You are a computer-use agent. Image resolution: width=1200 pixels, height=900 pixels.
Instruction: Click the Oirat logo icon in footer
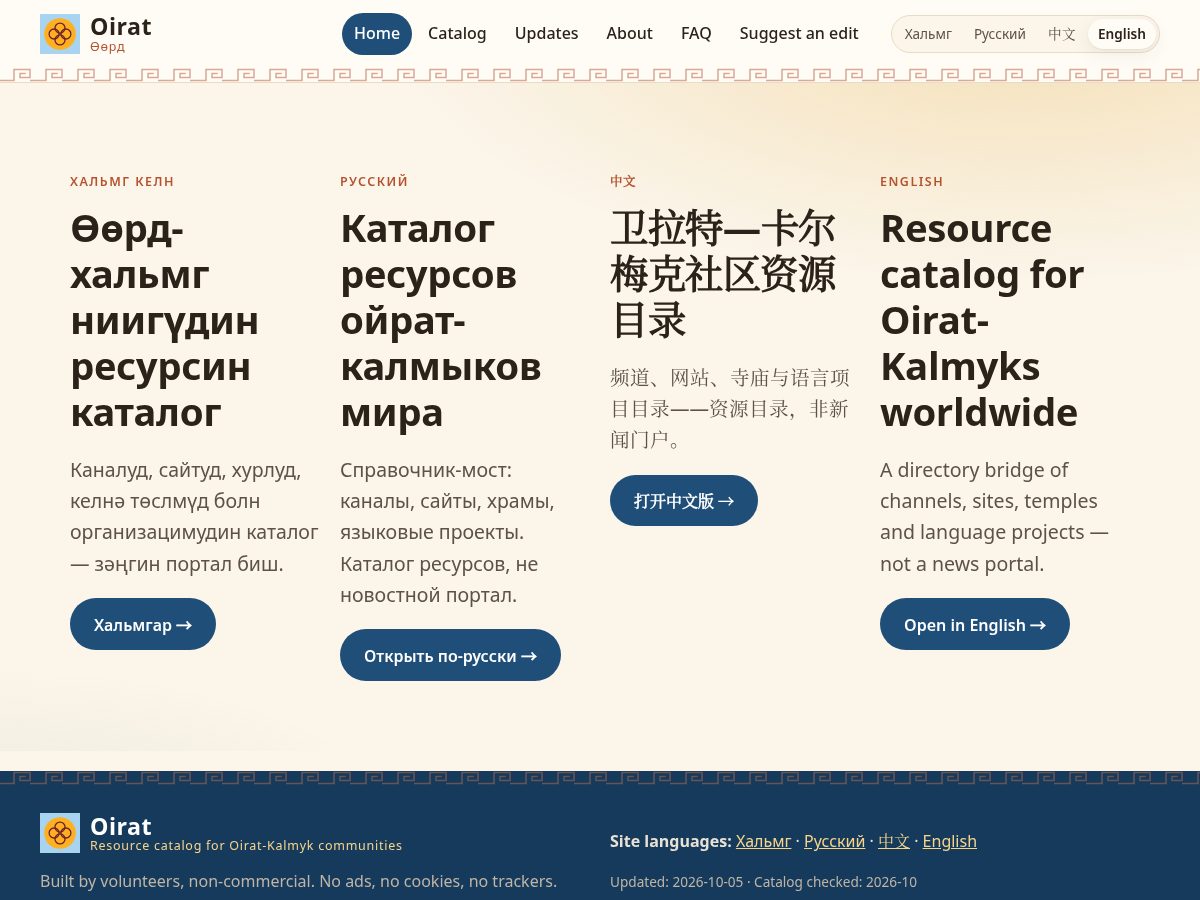pos(60,833)
